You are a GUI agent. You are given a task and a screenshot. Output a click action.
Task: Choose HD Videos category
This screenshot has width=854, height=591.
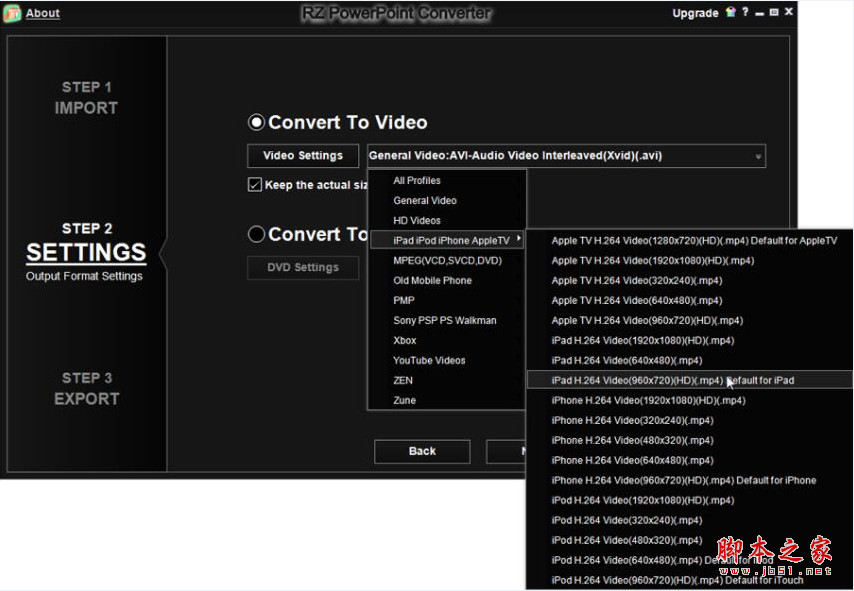[447, 221]
